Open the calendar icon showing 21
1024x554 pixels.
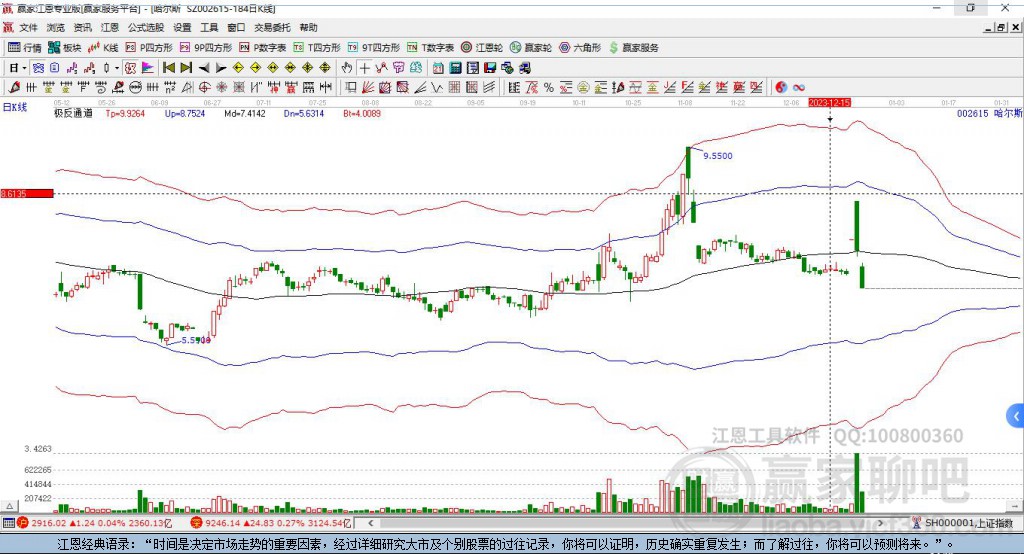(x=438, y=68)
